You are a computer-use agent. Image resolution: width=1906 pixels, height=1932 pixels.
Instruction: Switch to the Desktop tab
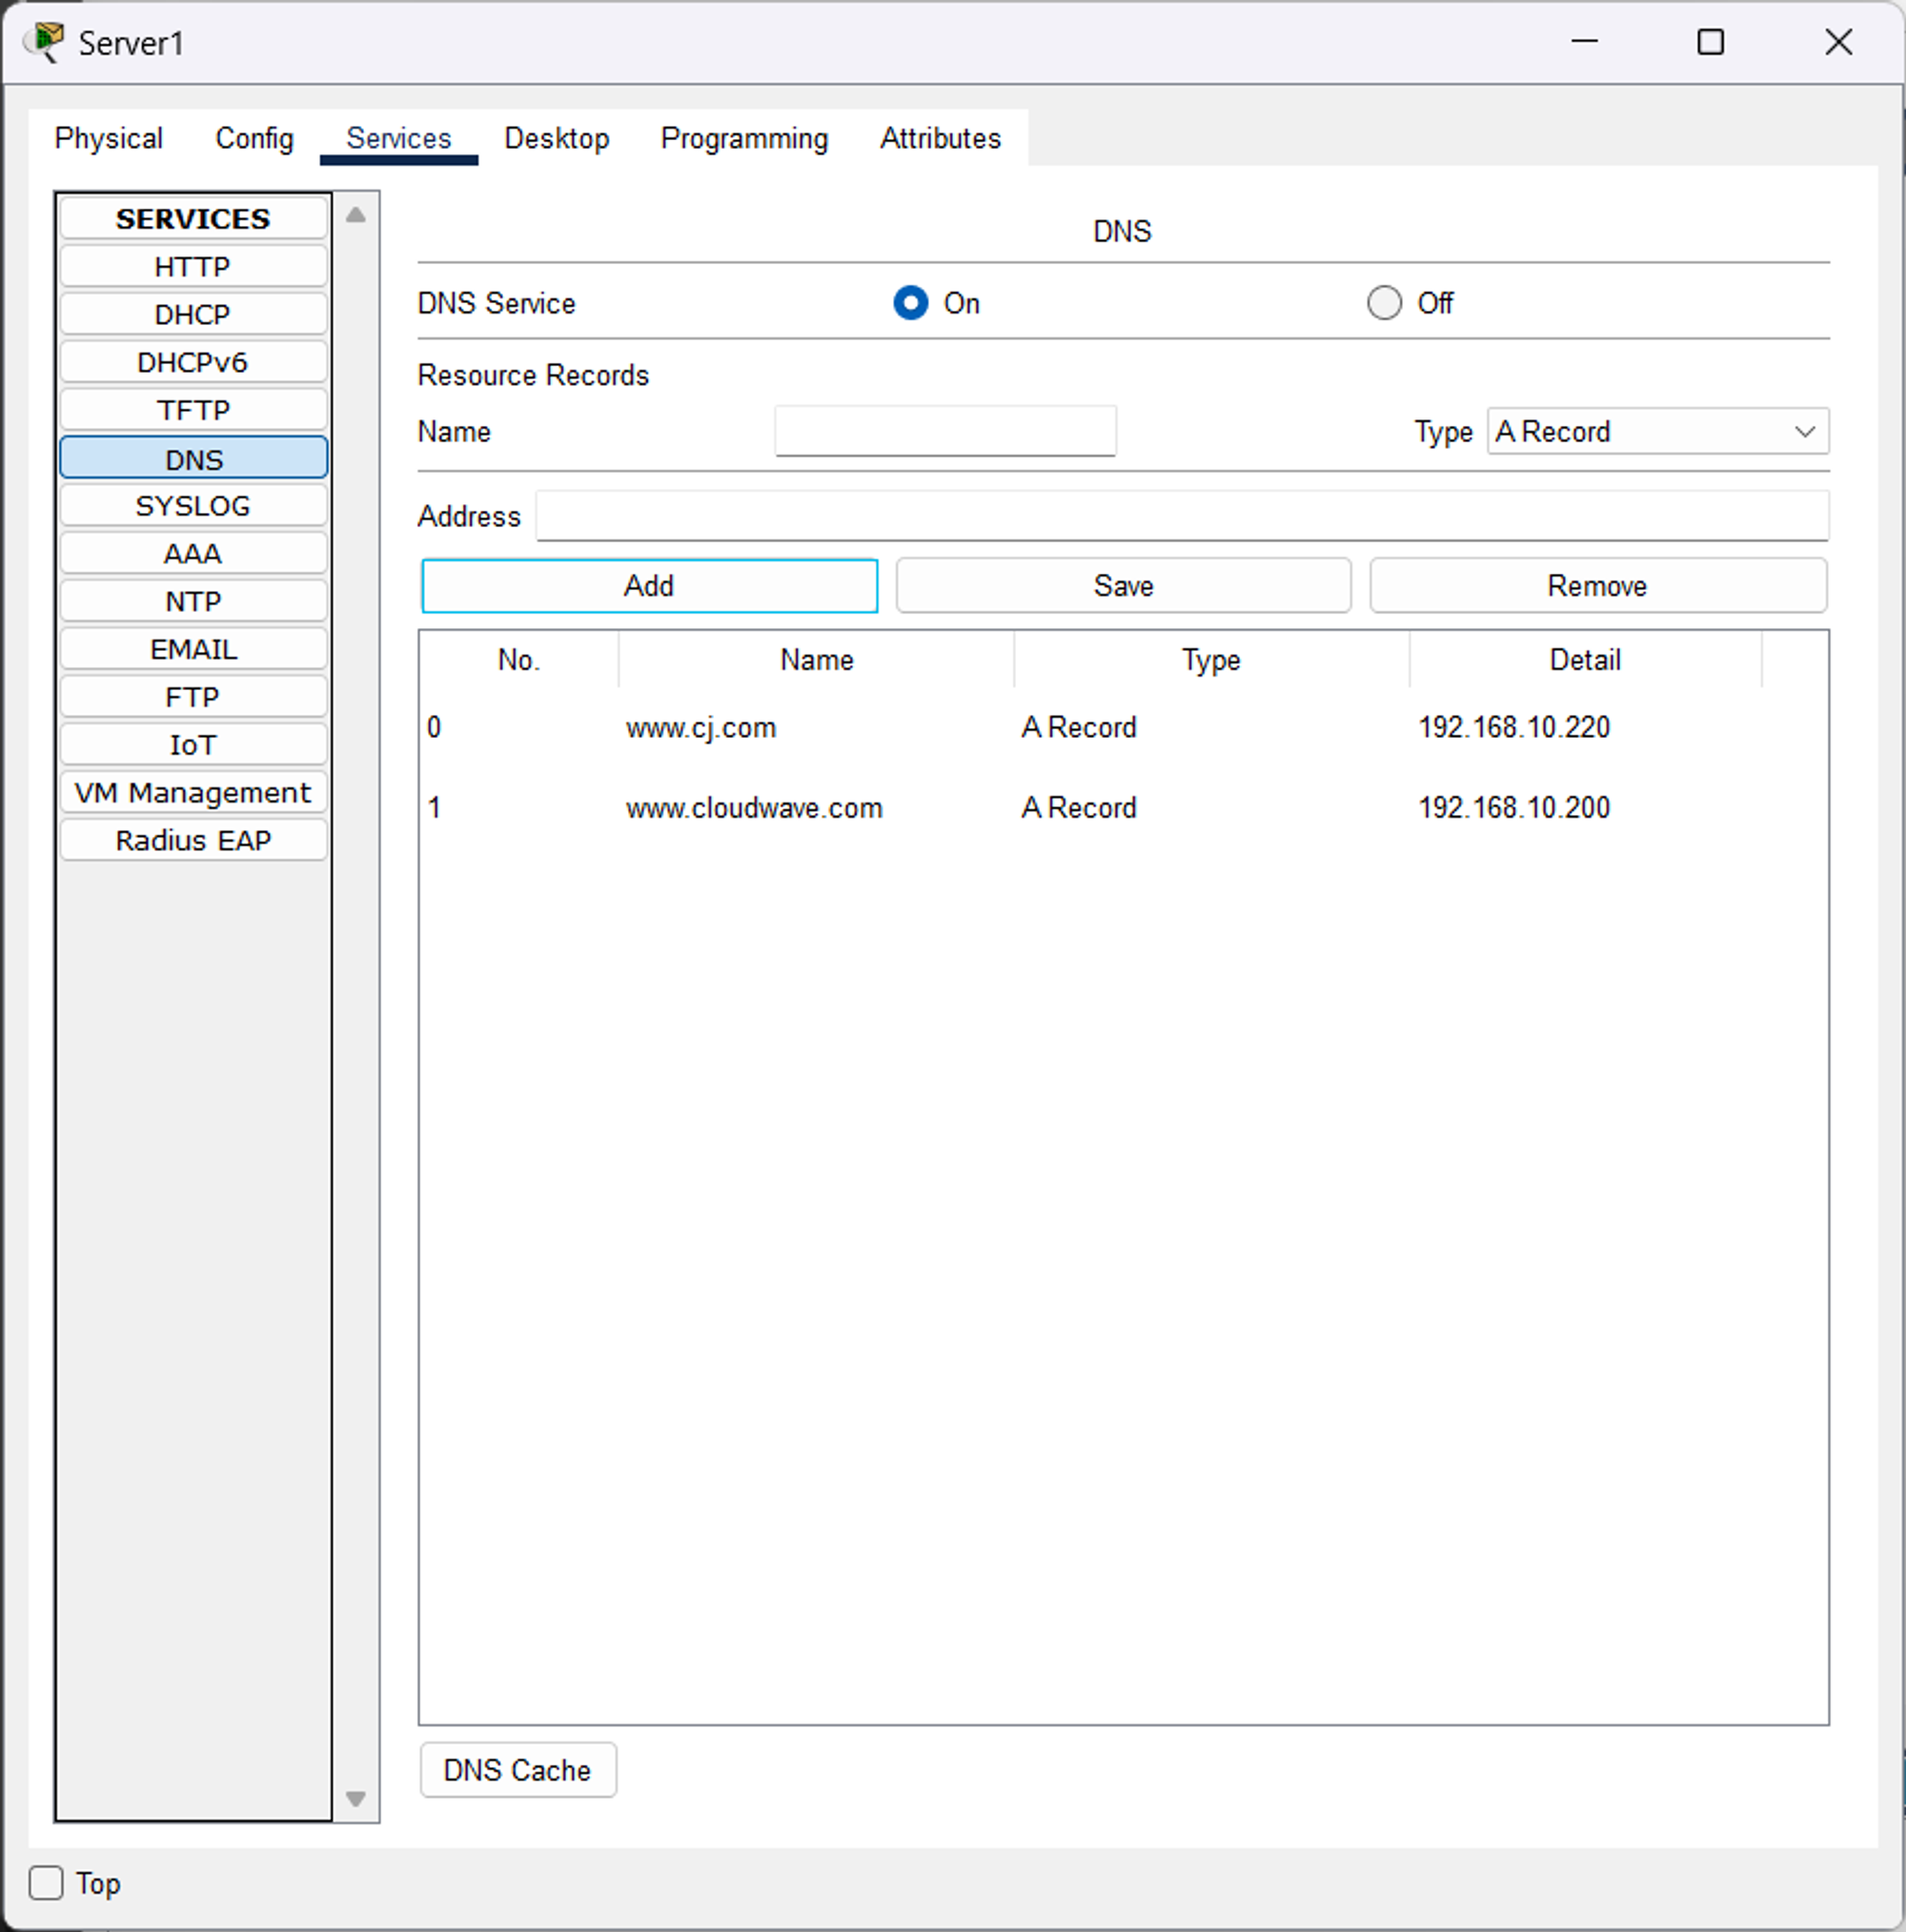click(x=556, y=138)
